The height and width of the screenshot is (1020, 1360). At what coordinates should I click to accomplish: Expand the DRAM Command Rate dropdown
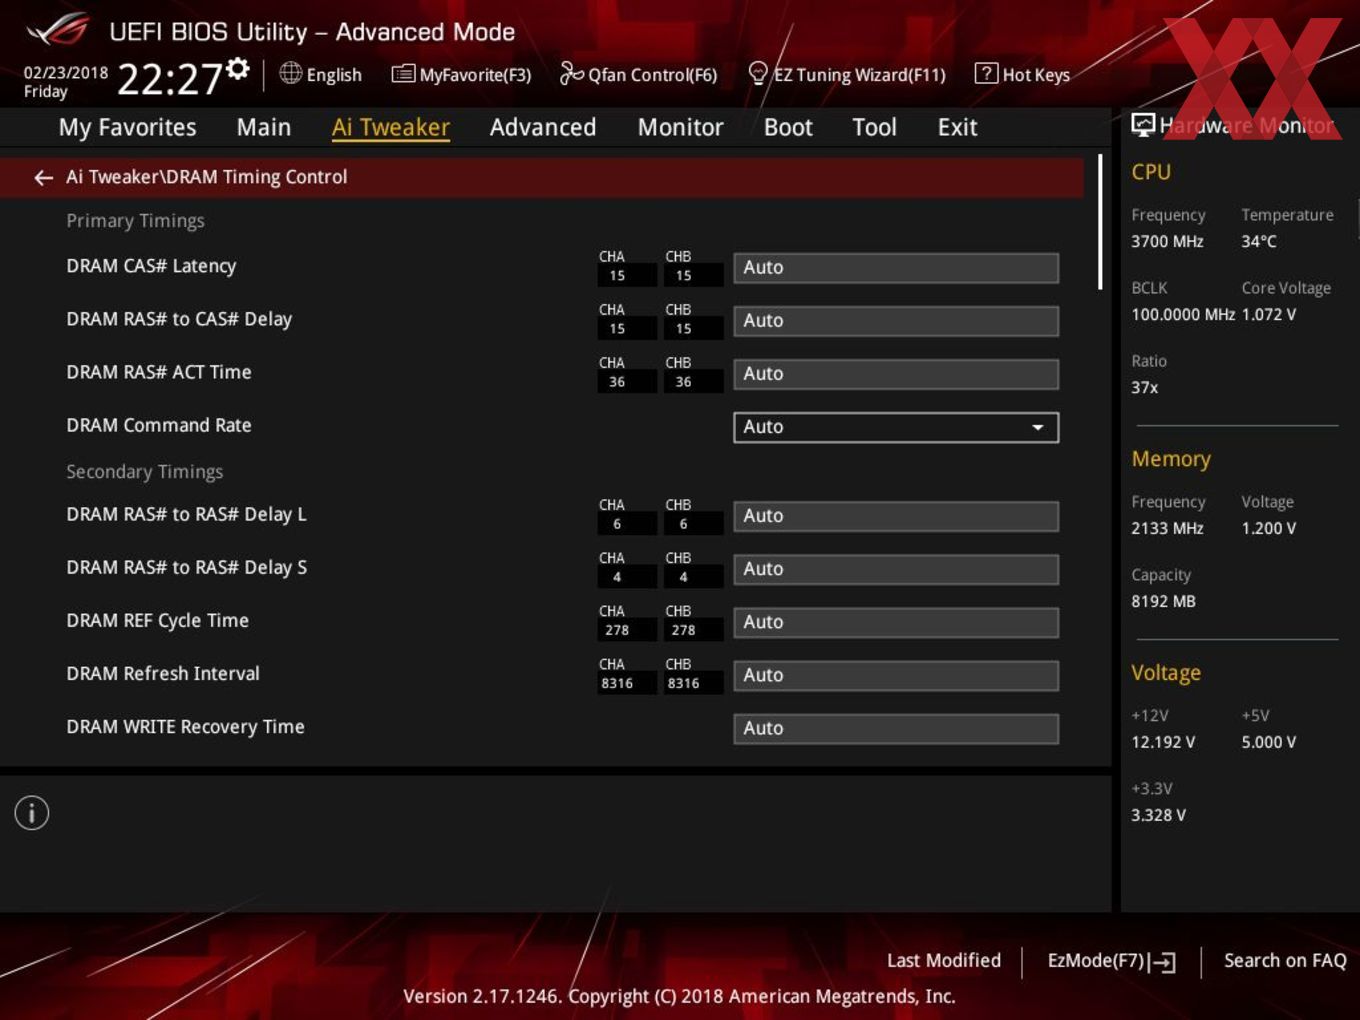(896, 427)
